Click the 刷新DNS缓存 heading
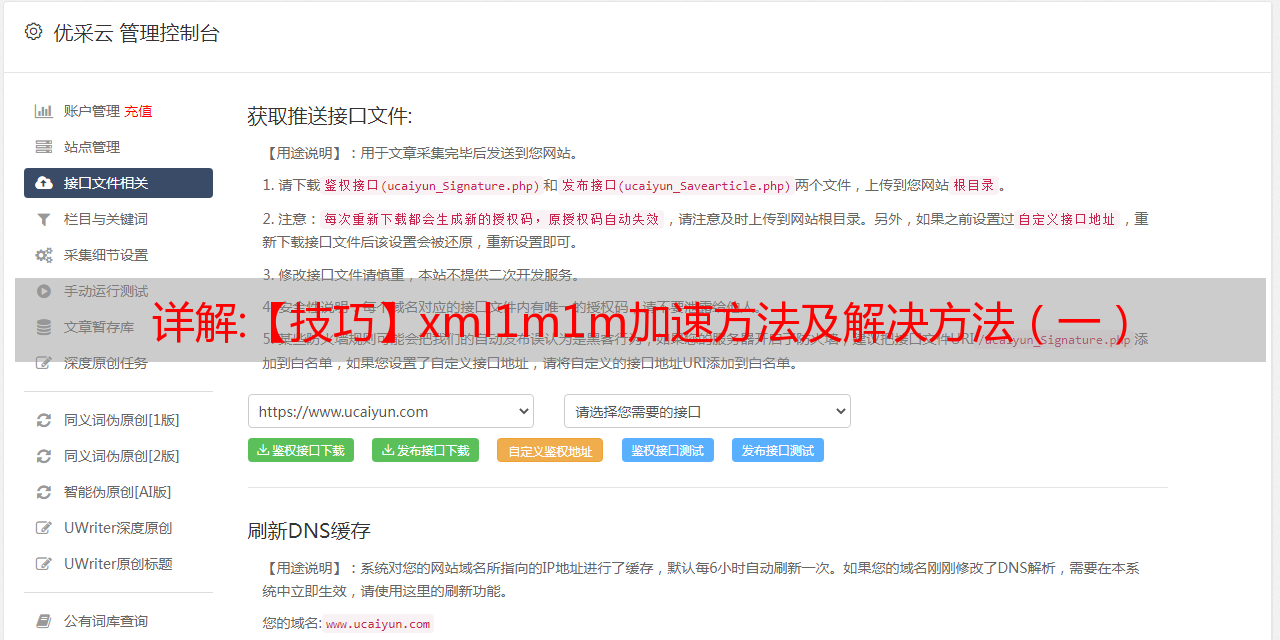The width and height of the screenshot is (1280, 640). click(x=309, y=530)
